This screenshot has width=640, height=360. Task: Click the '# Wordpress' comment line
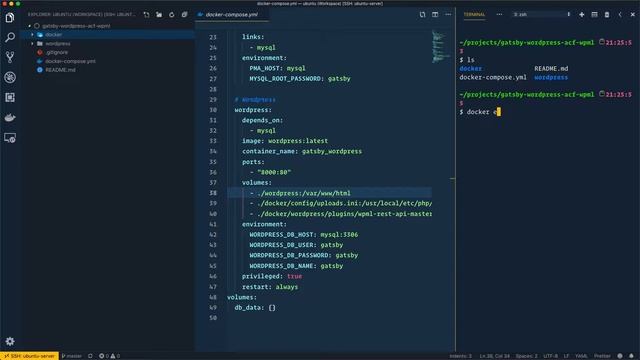[255, 100]
